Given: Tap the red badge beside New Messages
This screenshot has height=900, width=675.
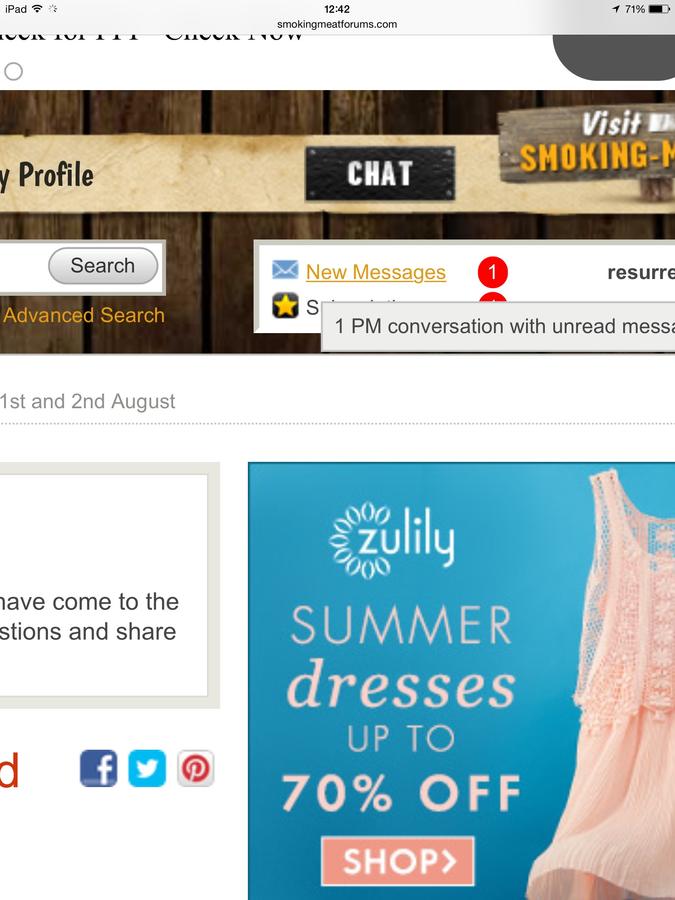Looking at the screenshot, I should pos(492,272).
